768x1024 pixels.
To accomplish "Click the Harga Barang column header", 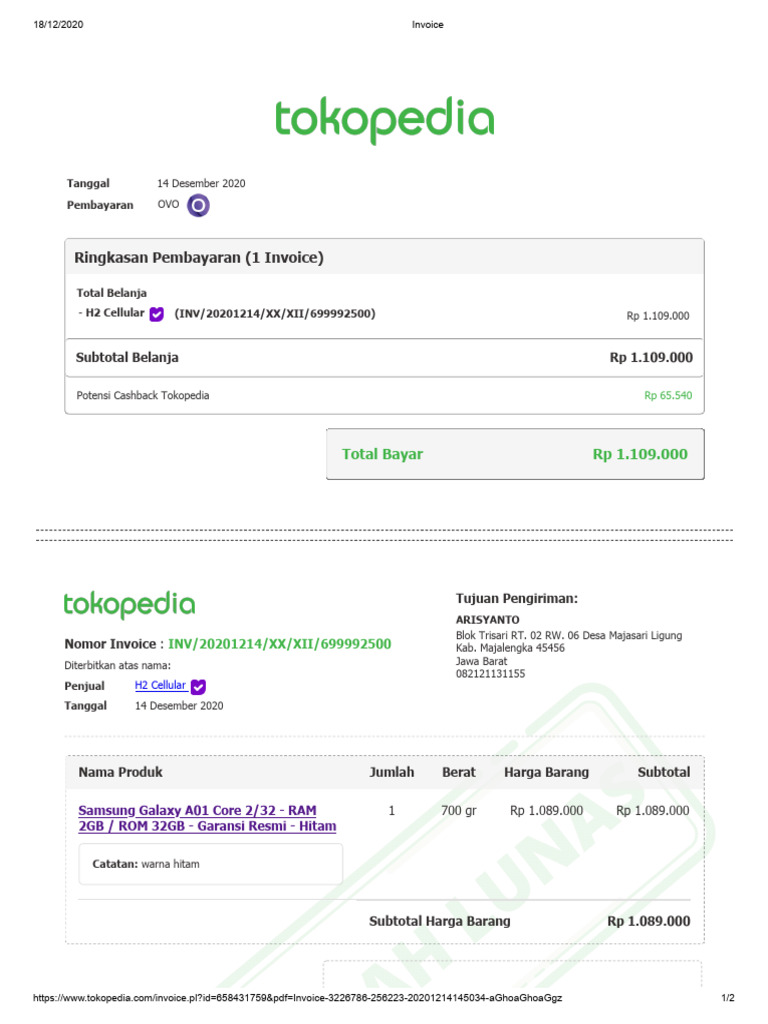I will [x=546, y=772].
